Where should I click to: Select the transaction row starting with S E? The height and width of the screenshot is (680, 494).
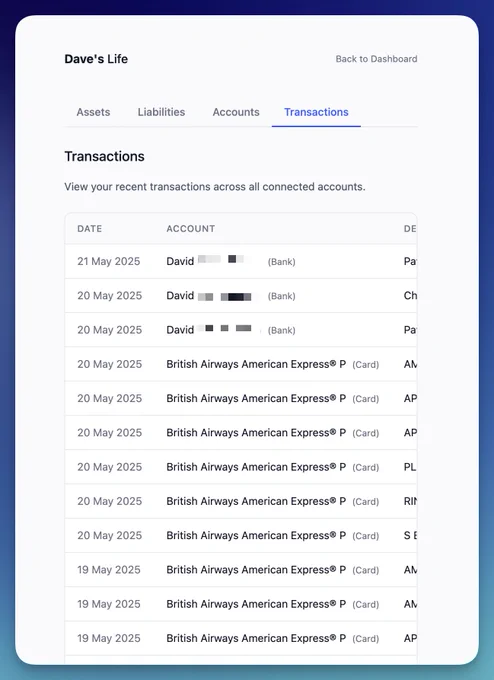(x=241, y=536)
